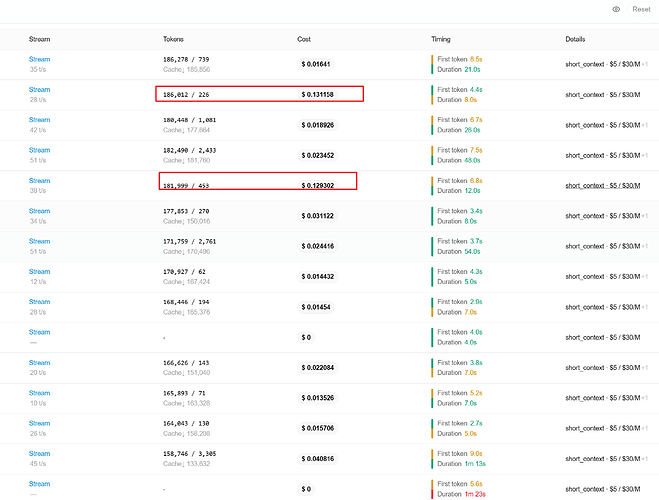The width and height of the screenshot is (659, 500).
Task: Select the 181,999 / 453 token count
Action: (x=186, y=186)
